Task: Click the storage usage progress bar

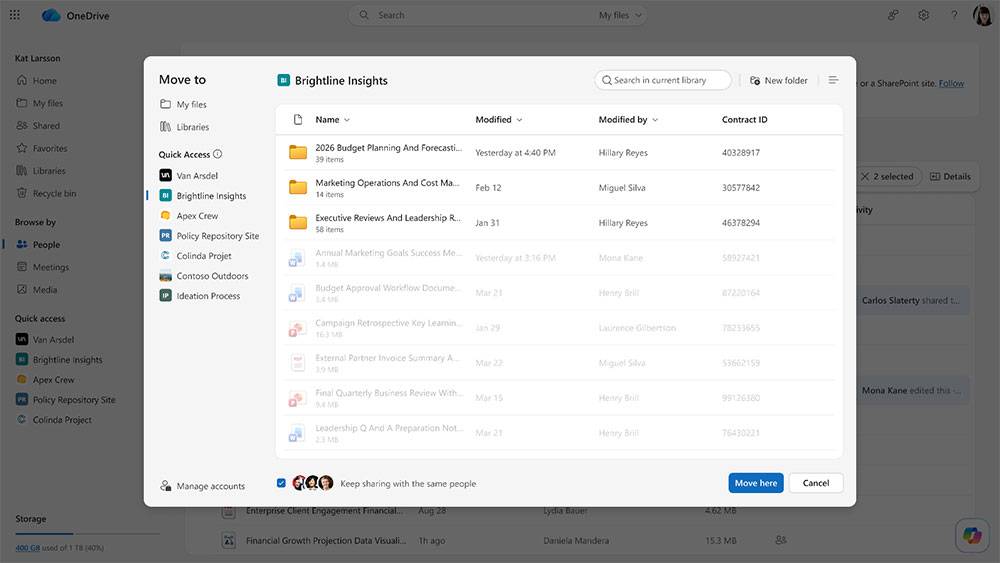Action: (87, 533)
